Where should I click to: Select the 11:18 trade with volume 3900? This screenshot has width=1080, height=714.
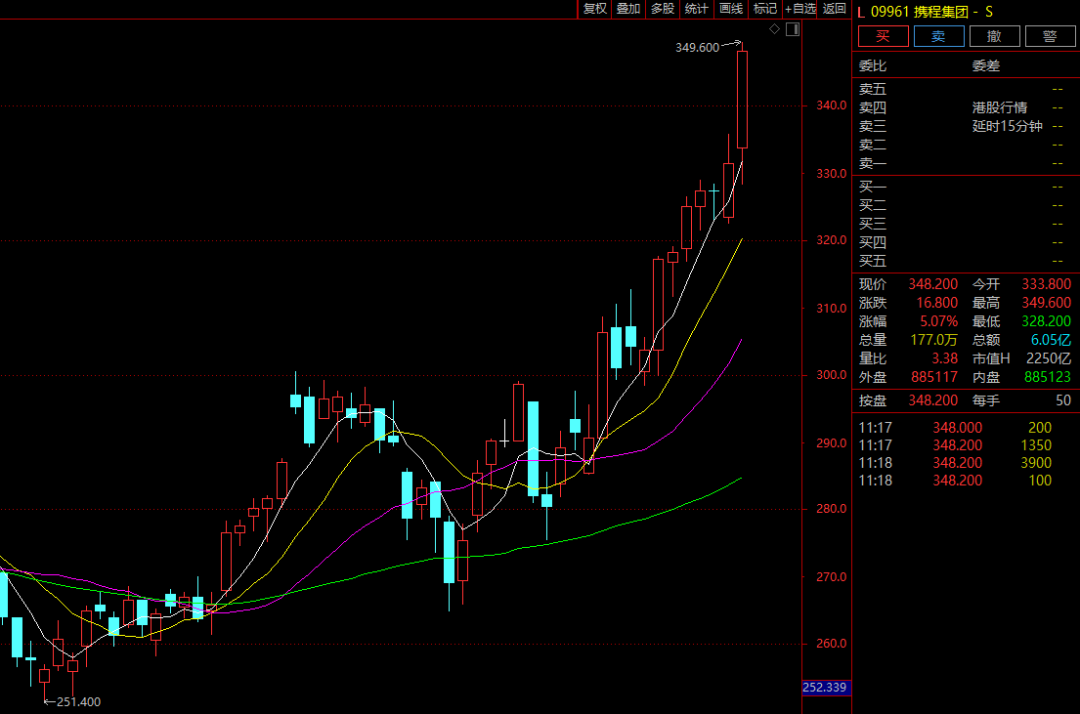pos(955,463)
